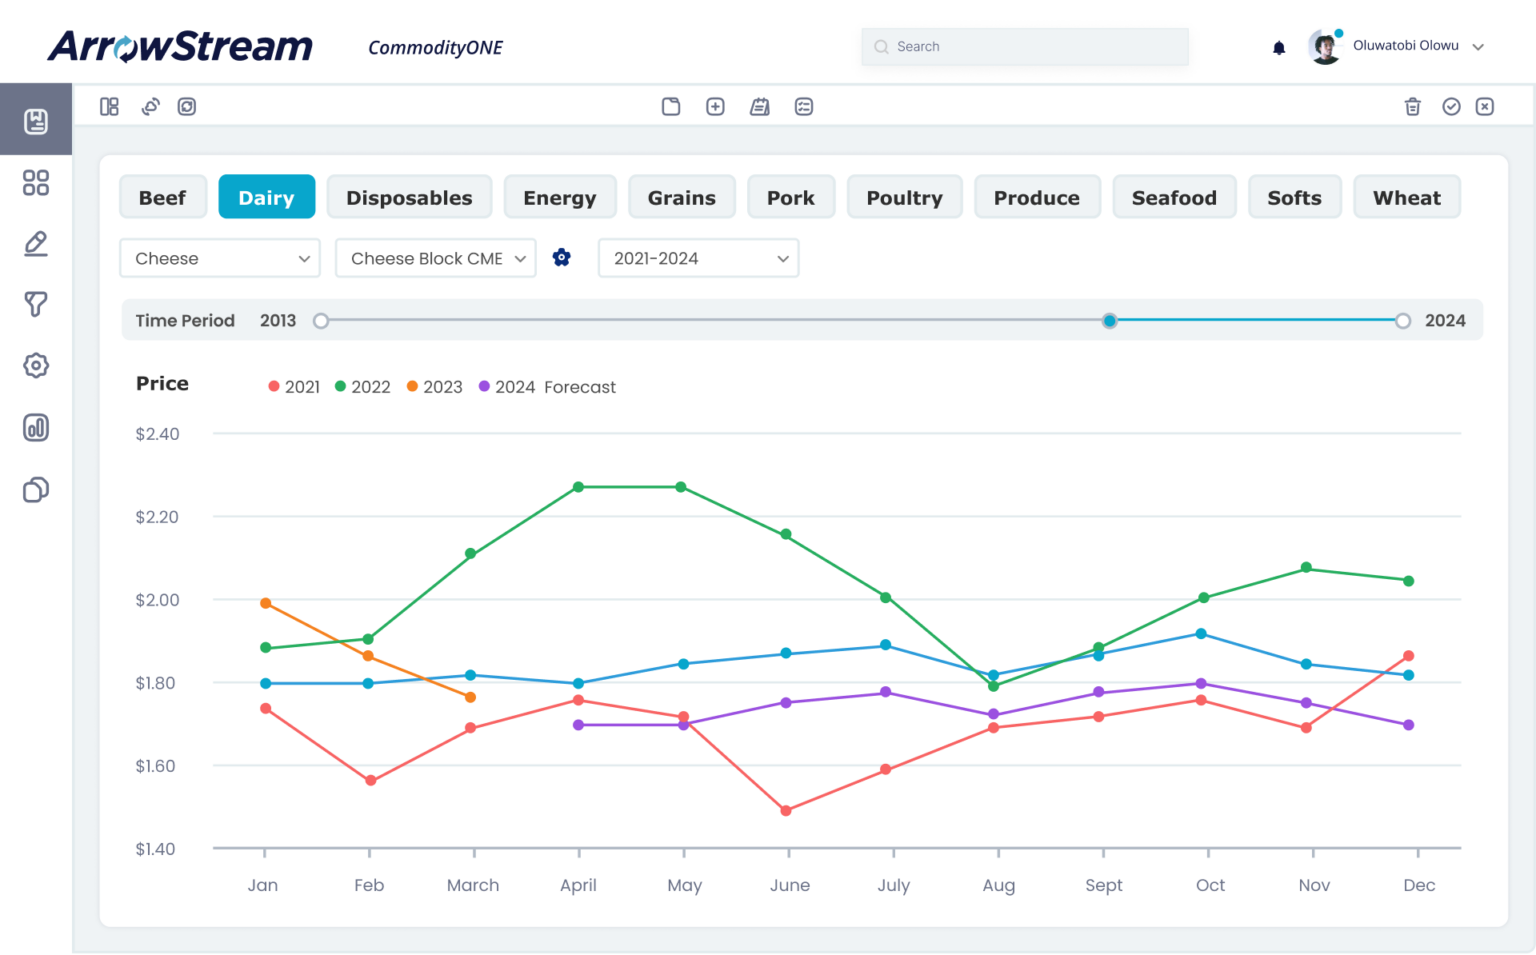Click the blue gear settings icon
1536x955 pixels.
tap(562, 258)
